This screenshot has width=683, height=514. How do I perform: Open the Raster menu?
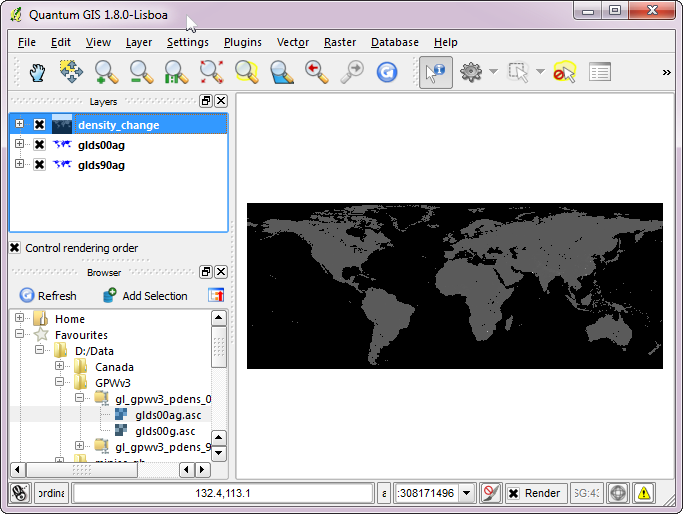[340, 42]
